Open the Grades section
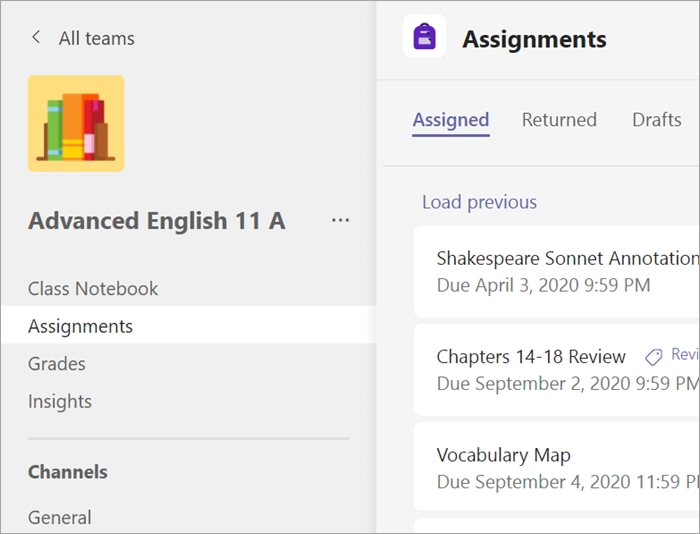Viewport: 700px width, 534px height. 57,364
